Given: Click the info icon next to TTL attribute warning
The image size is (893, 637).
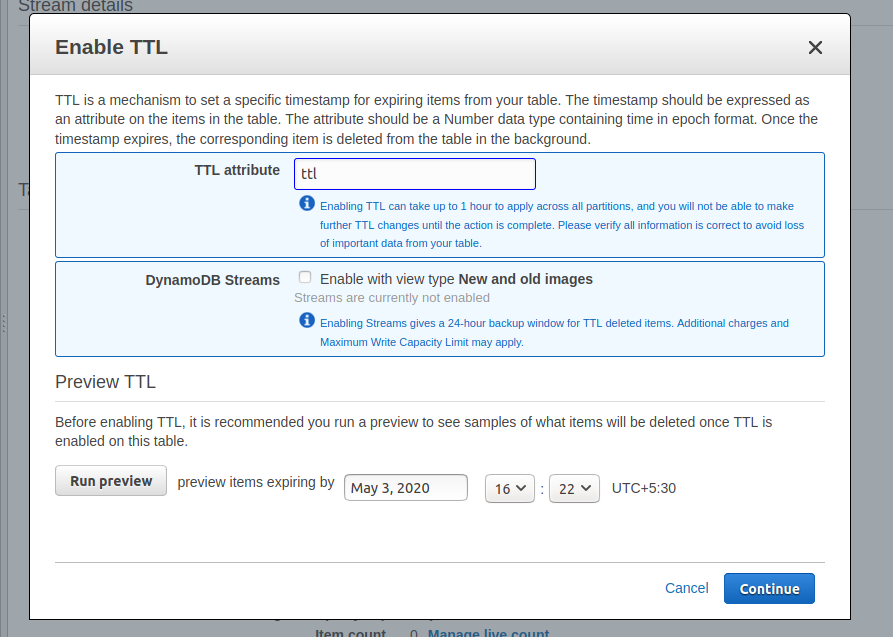Looking at the screenshot, I should click(307, 203).
